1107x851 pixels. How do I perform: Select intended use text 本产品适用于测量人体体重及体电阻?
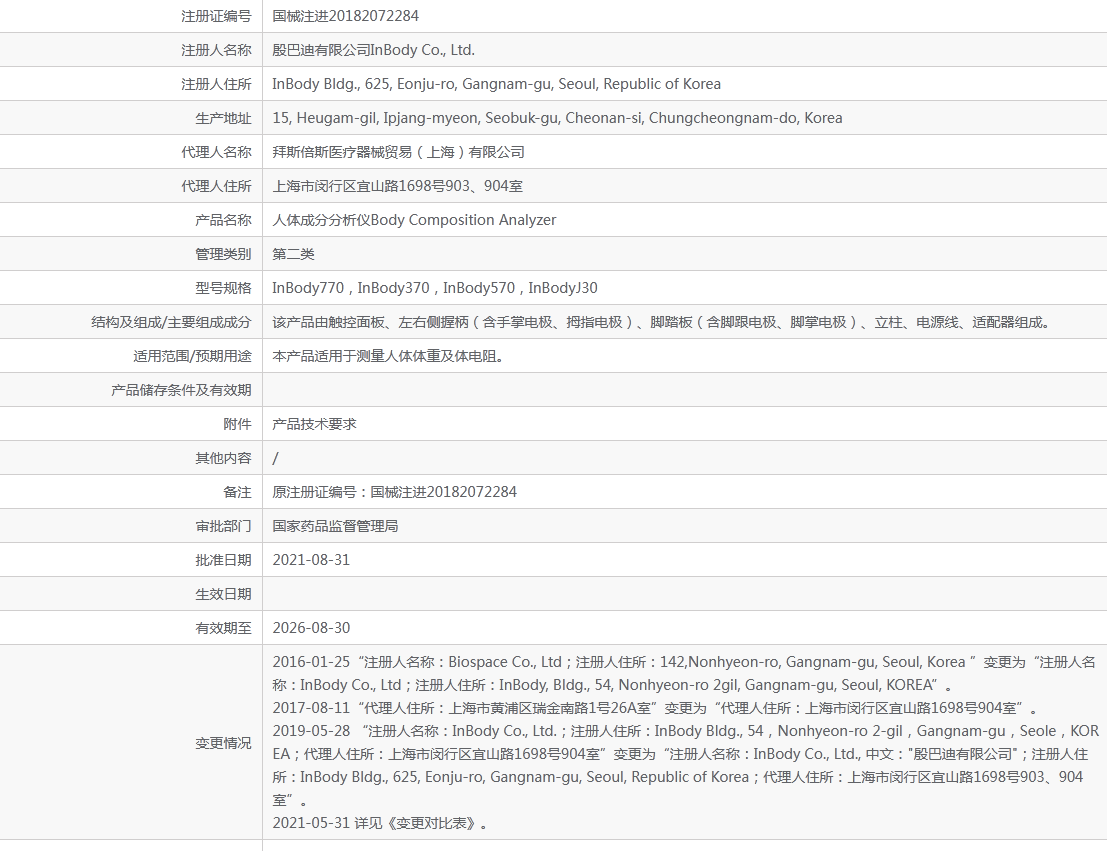click(390, 356)
